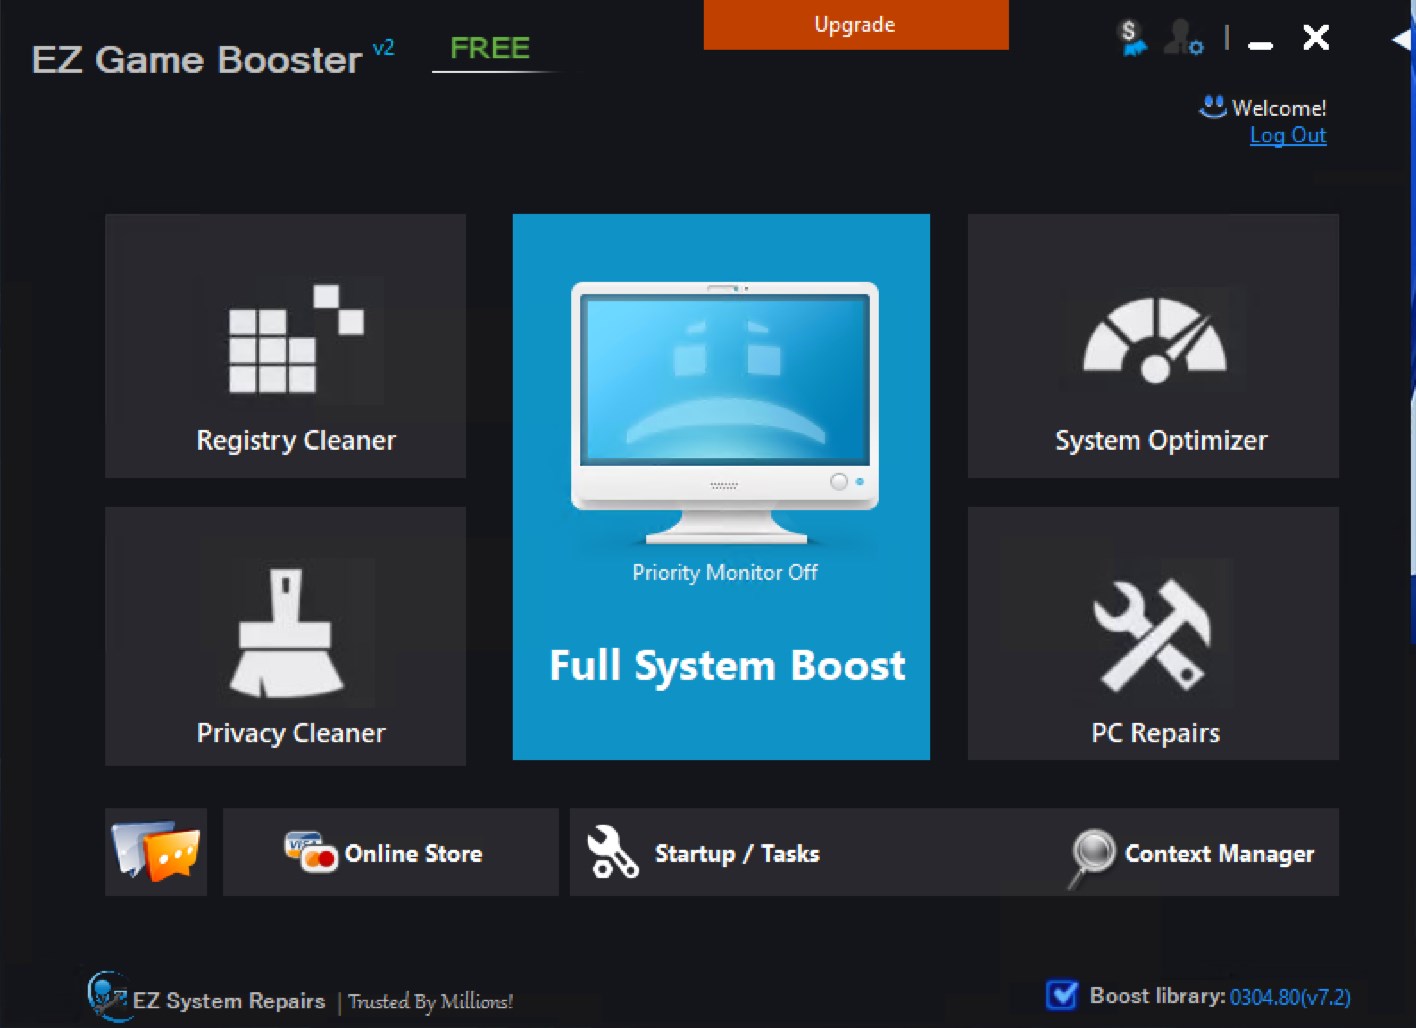Open PC Repairs tools tile
Viewport: 1416px width, 1028px height.
(1153, 633)
